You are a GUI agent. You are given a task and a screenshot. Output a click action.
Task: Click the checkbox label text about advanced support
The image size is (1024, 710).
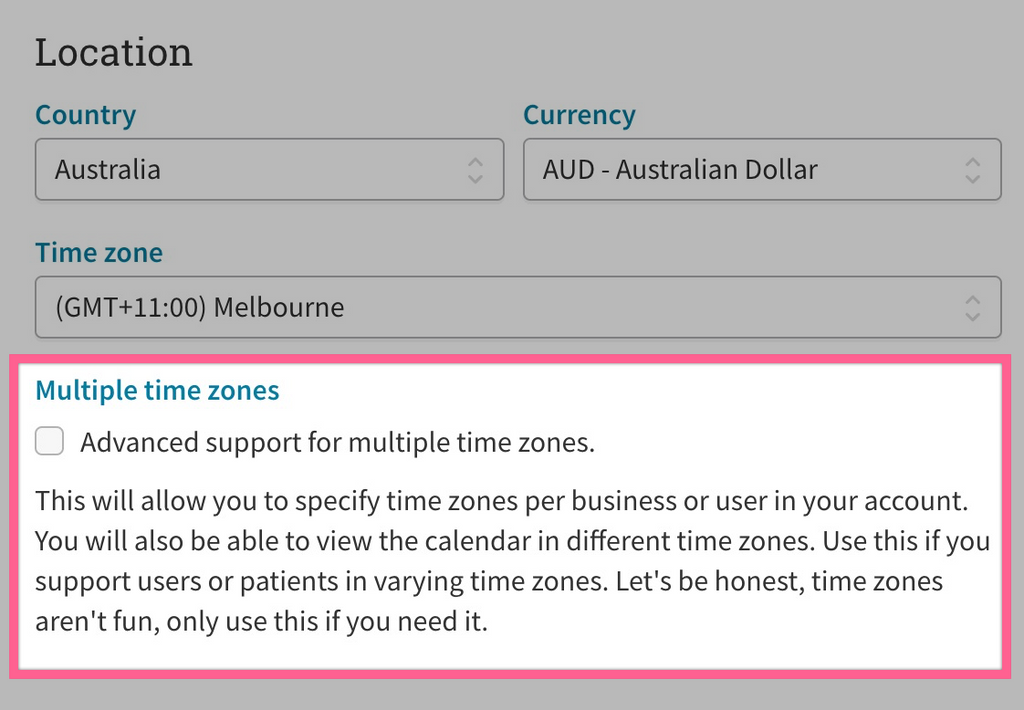[x=338, y=441]
